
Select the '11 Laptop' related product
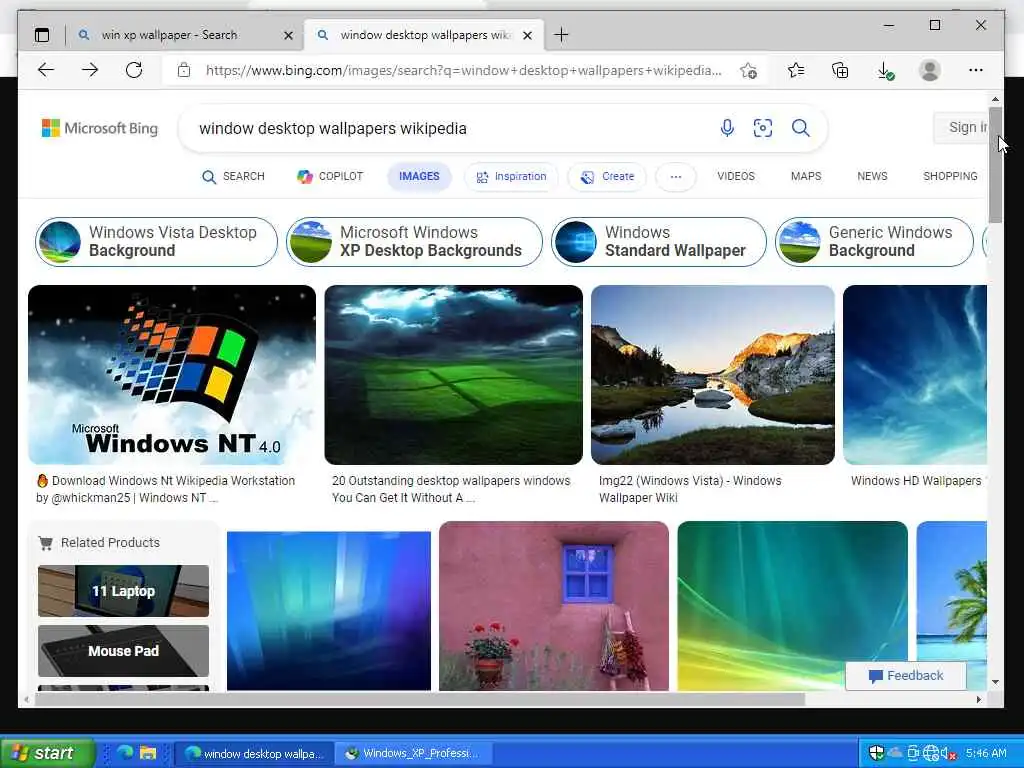tap(123, 591)
